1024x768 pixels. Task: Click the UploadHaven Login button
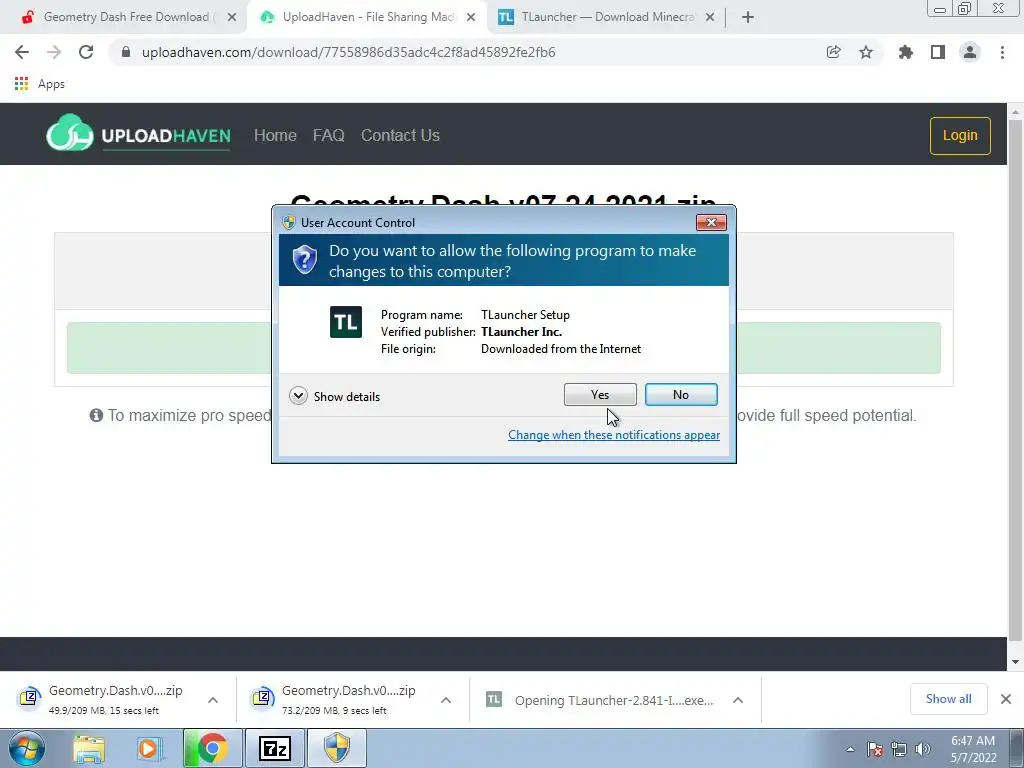point(960,135)
